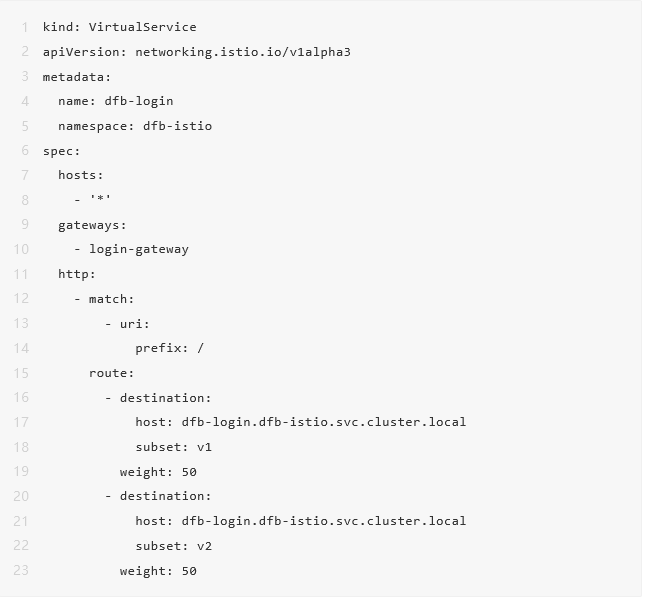Click the word VirtualService on line 1
This screenshot has height=599, width=645.
(x=143, y=27)
